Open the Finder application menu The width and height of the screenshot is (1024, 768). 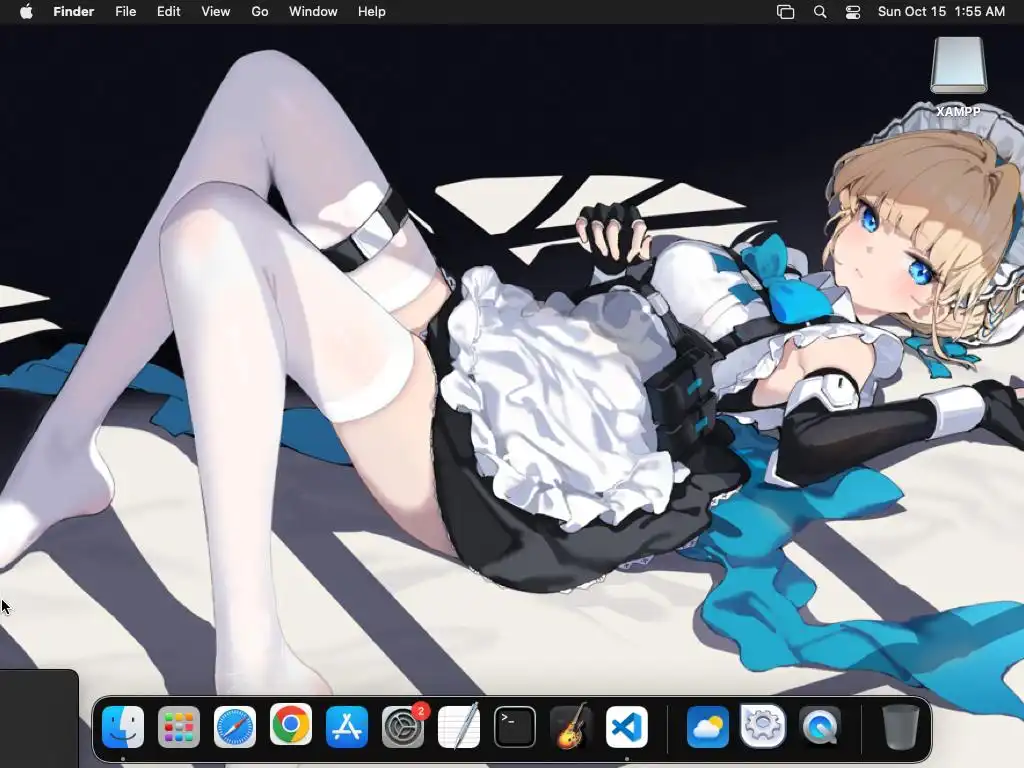coord(74,12)
